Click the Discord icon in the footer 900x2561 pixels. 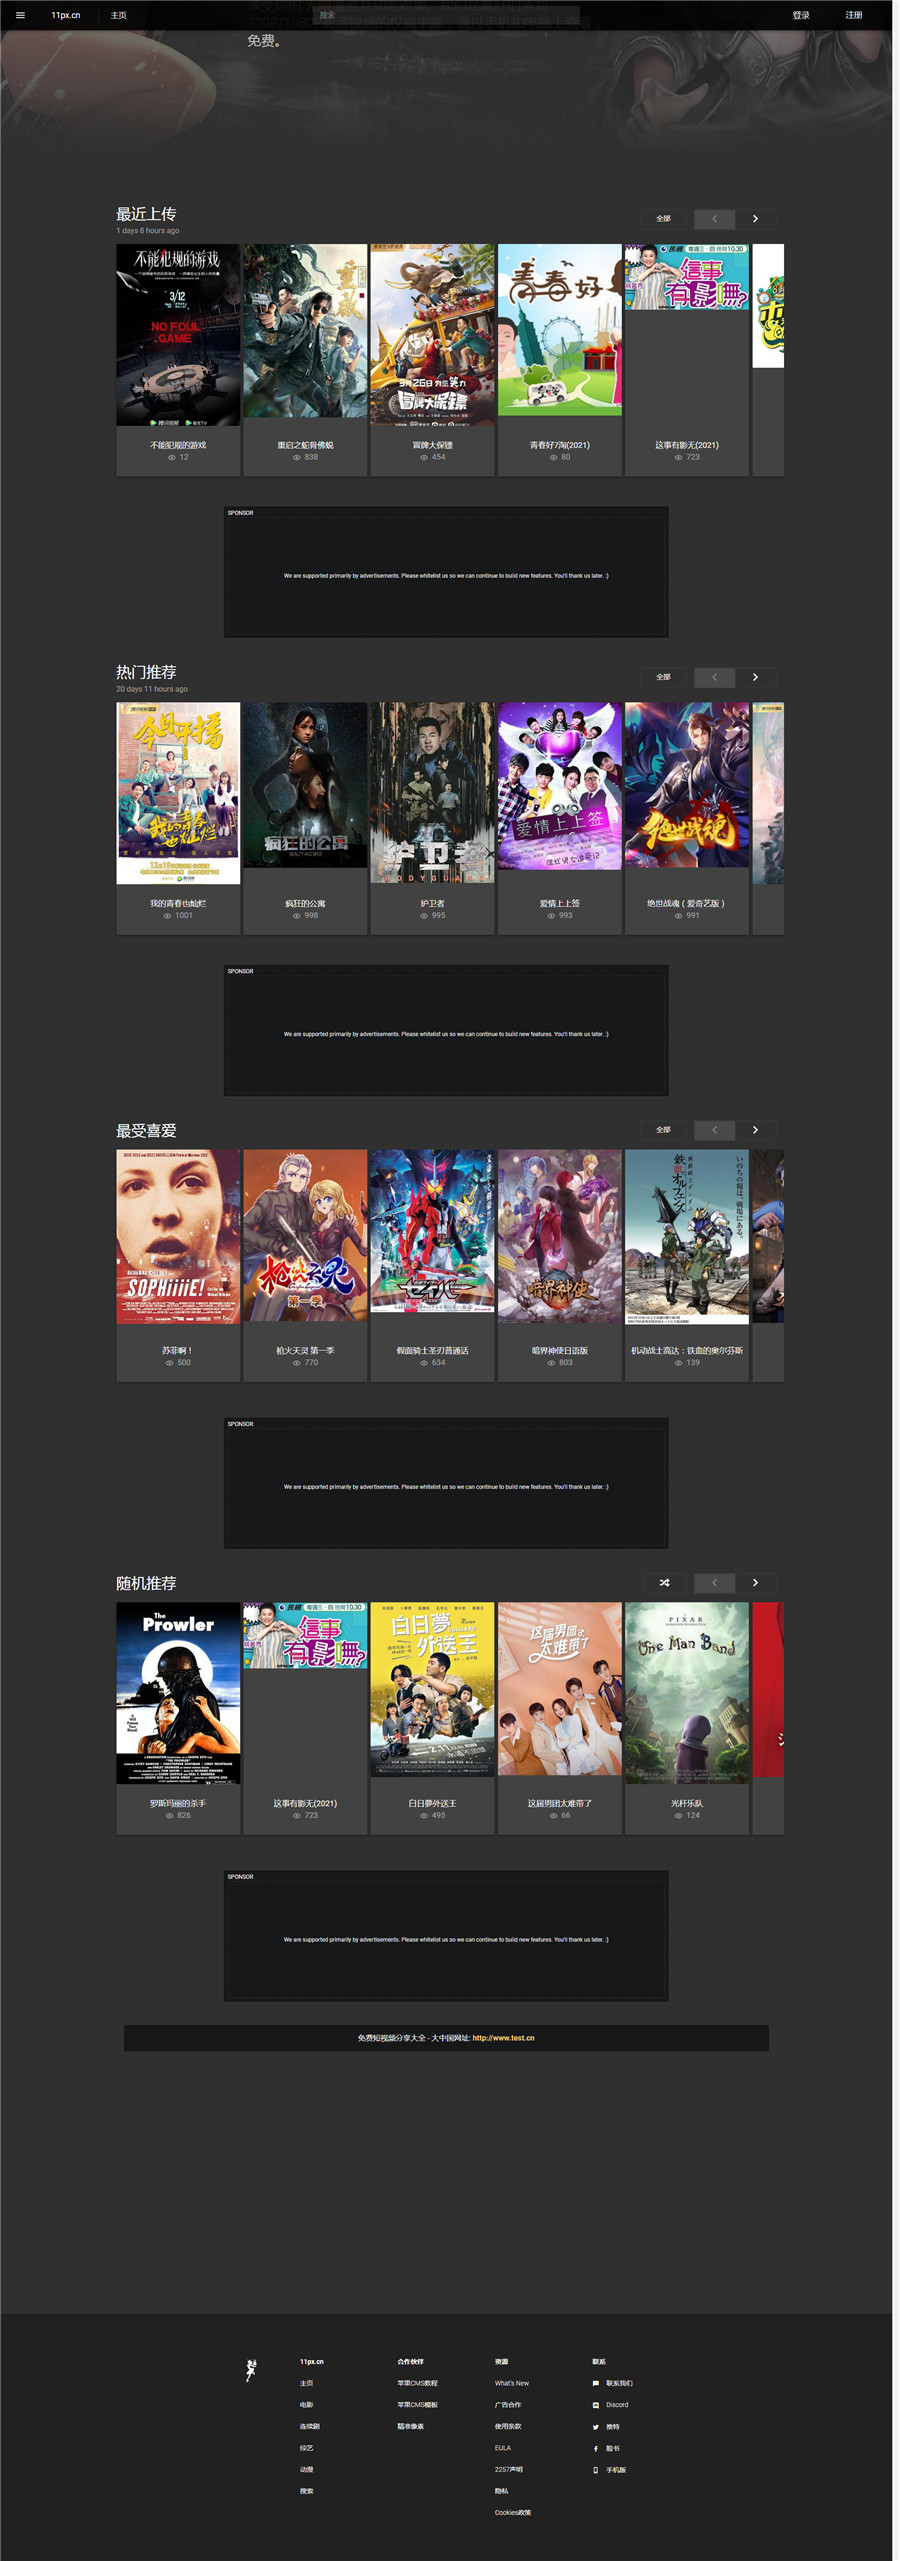tap(596, 2405)
